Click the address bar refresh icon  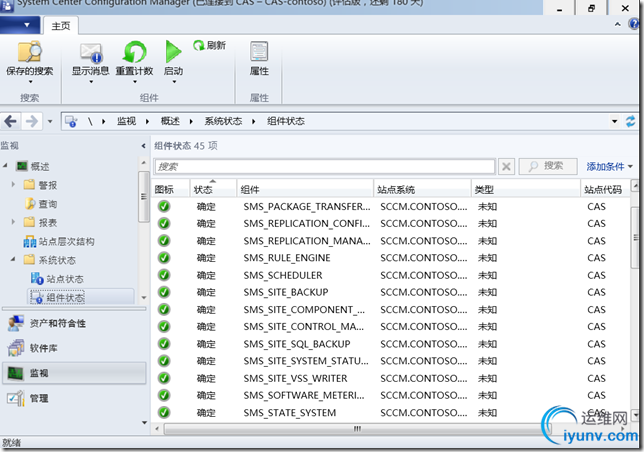630,121
